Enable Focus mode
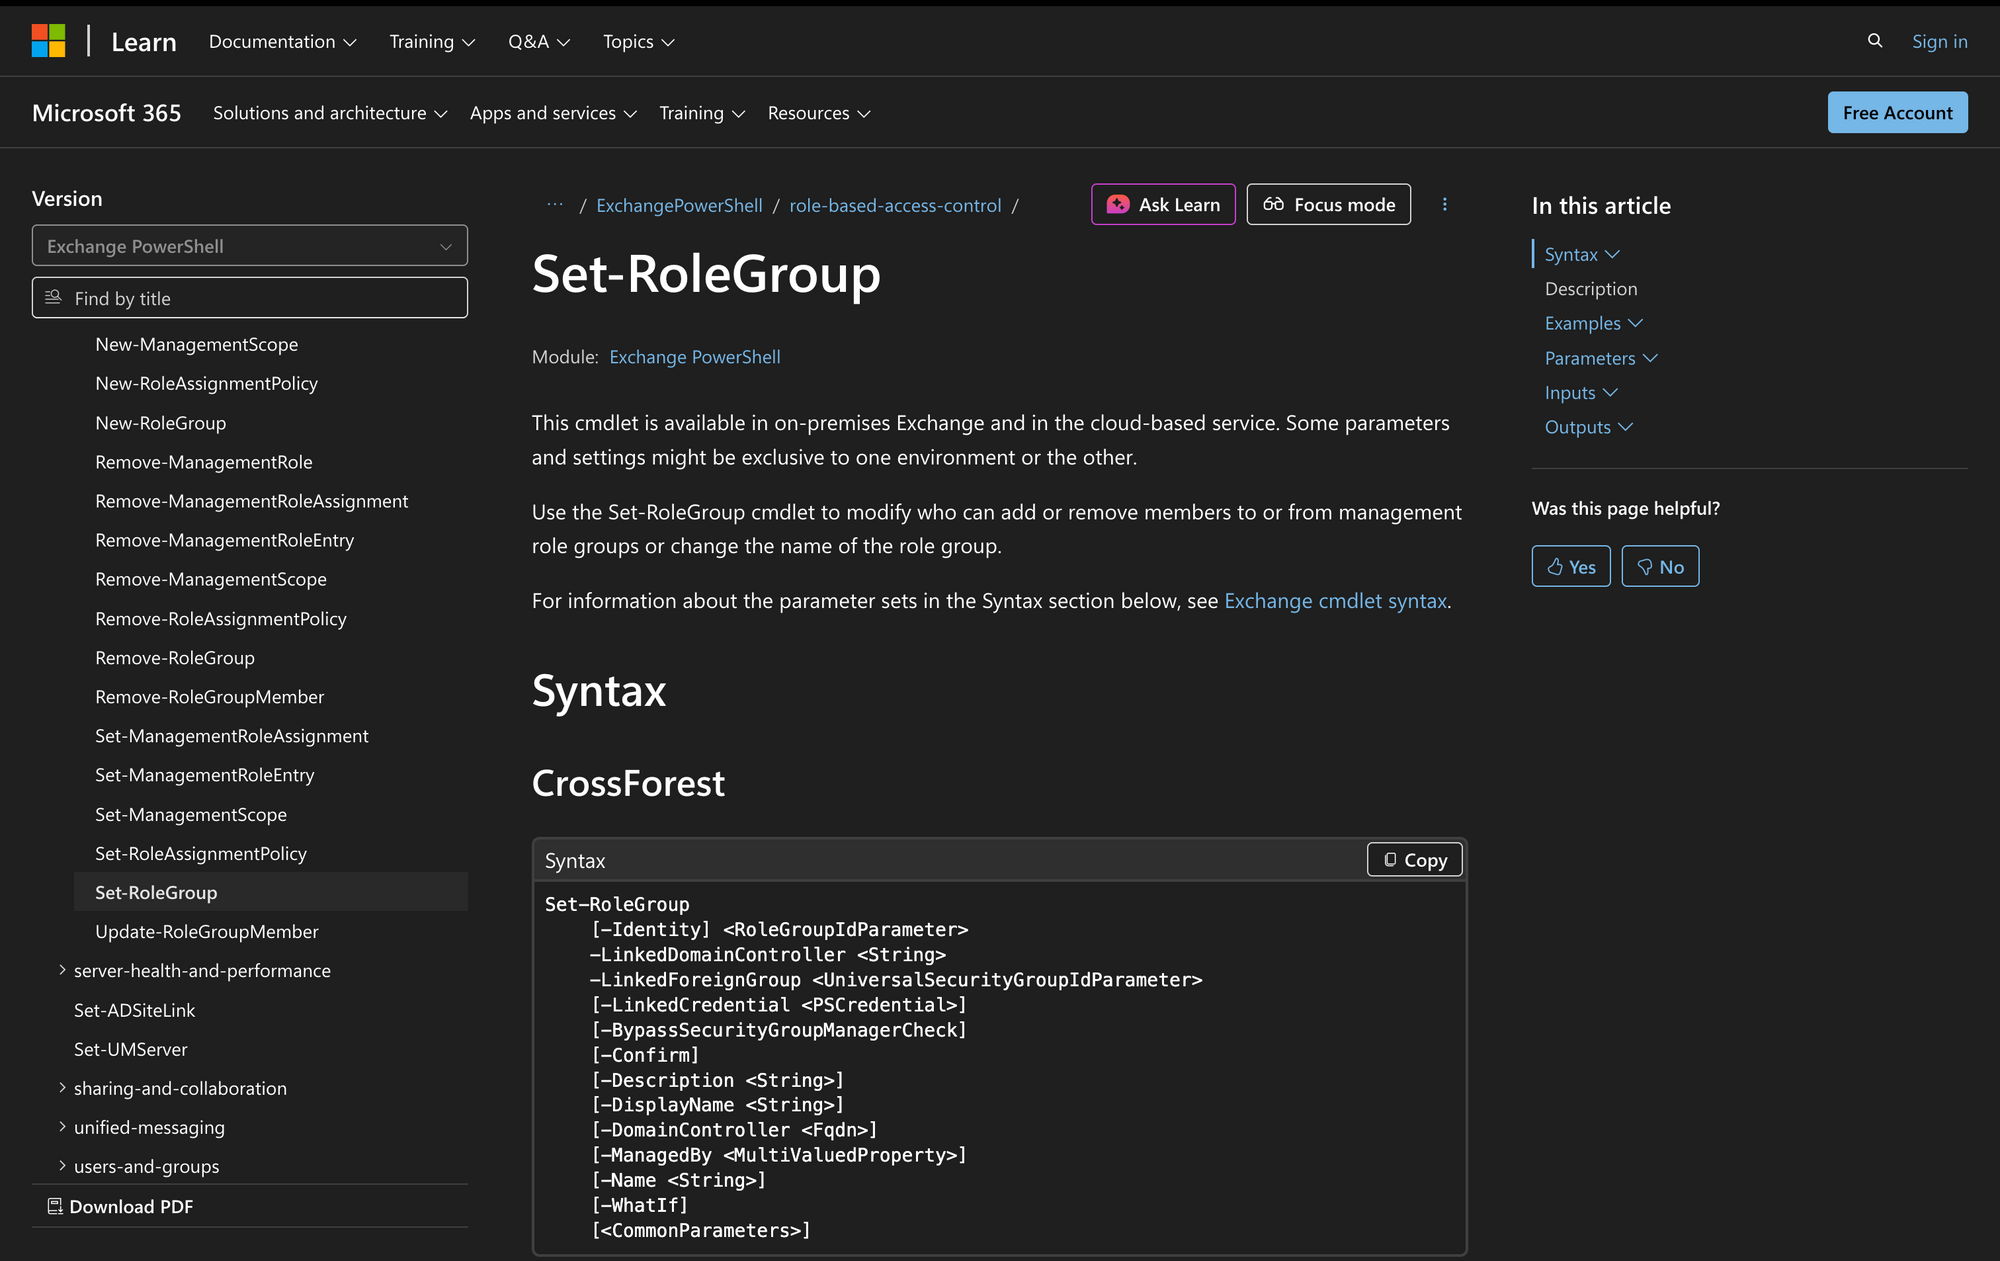The image size is (2000, 1261). (1328, 204)
